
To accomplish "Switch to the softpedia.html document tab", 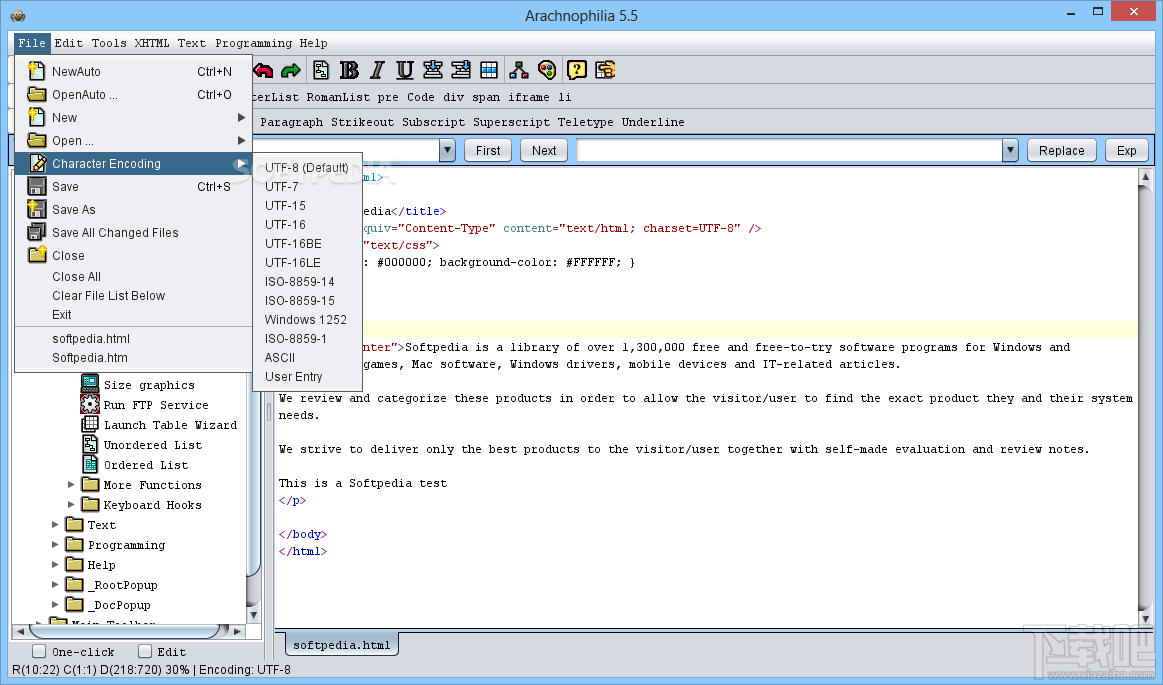I will (x=341, y=645).
